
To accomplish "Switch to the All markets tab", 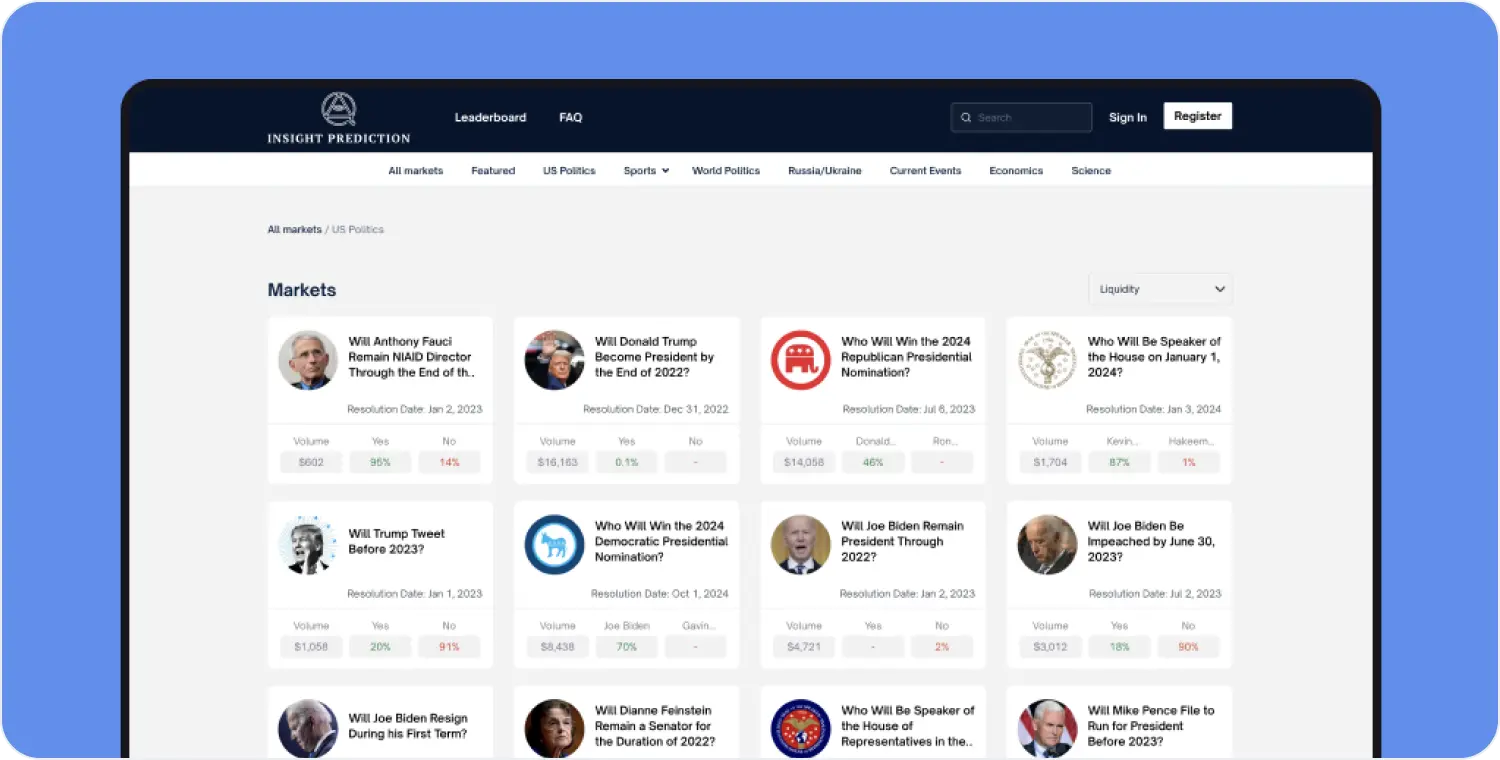I will 416,171.
